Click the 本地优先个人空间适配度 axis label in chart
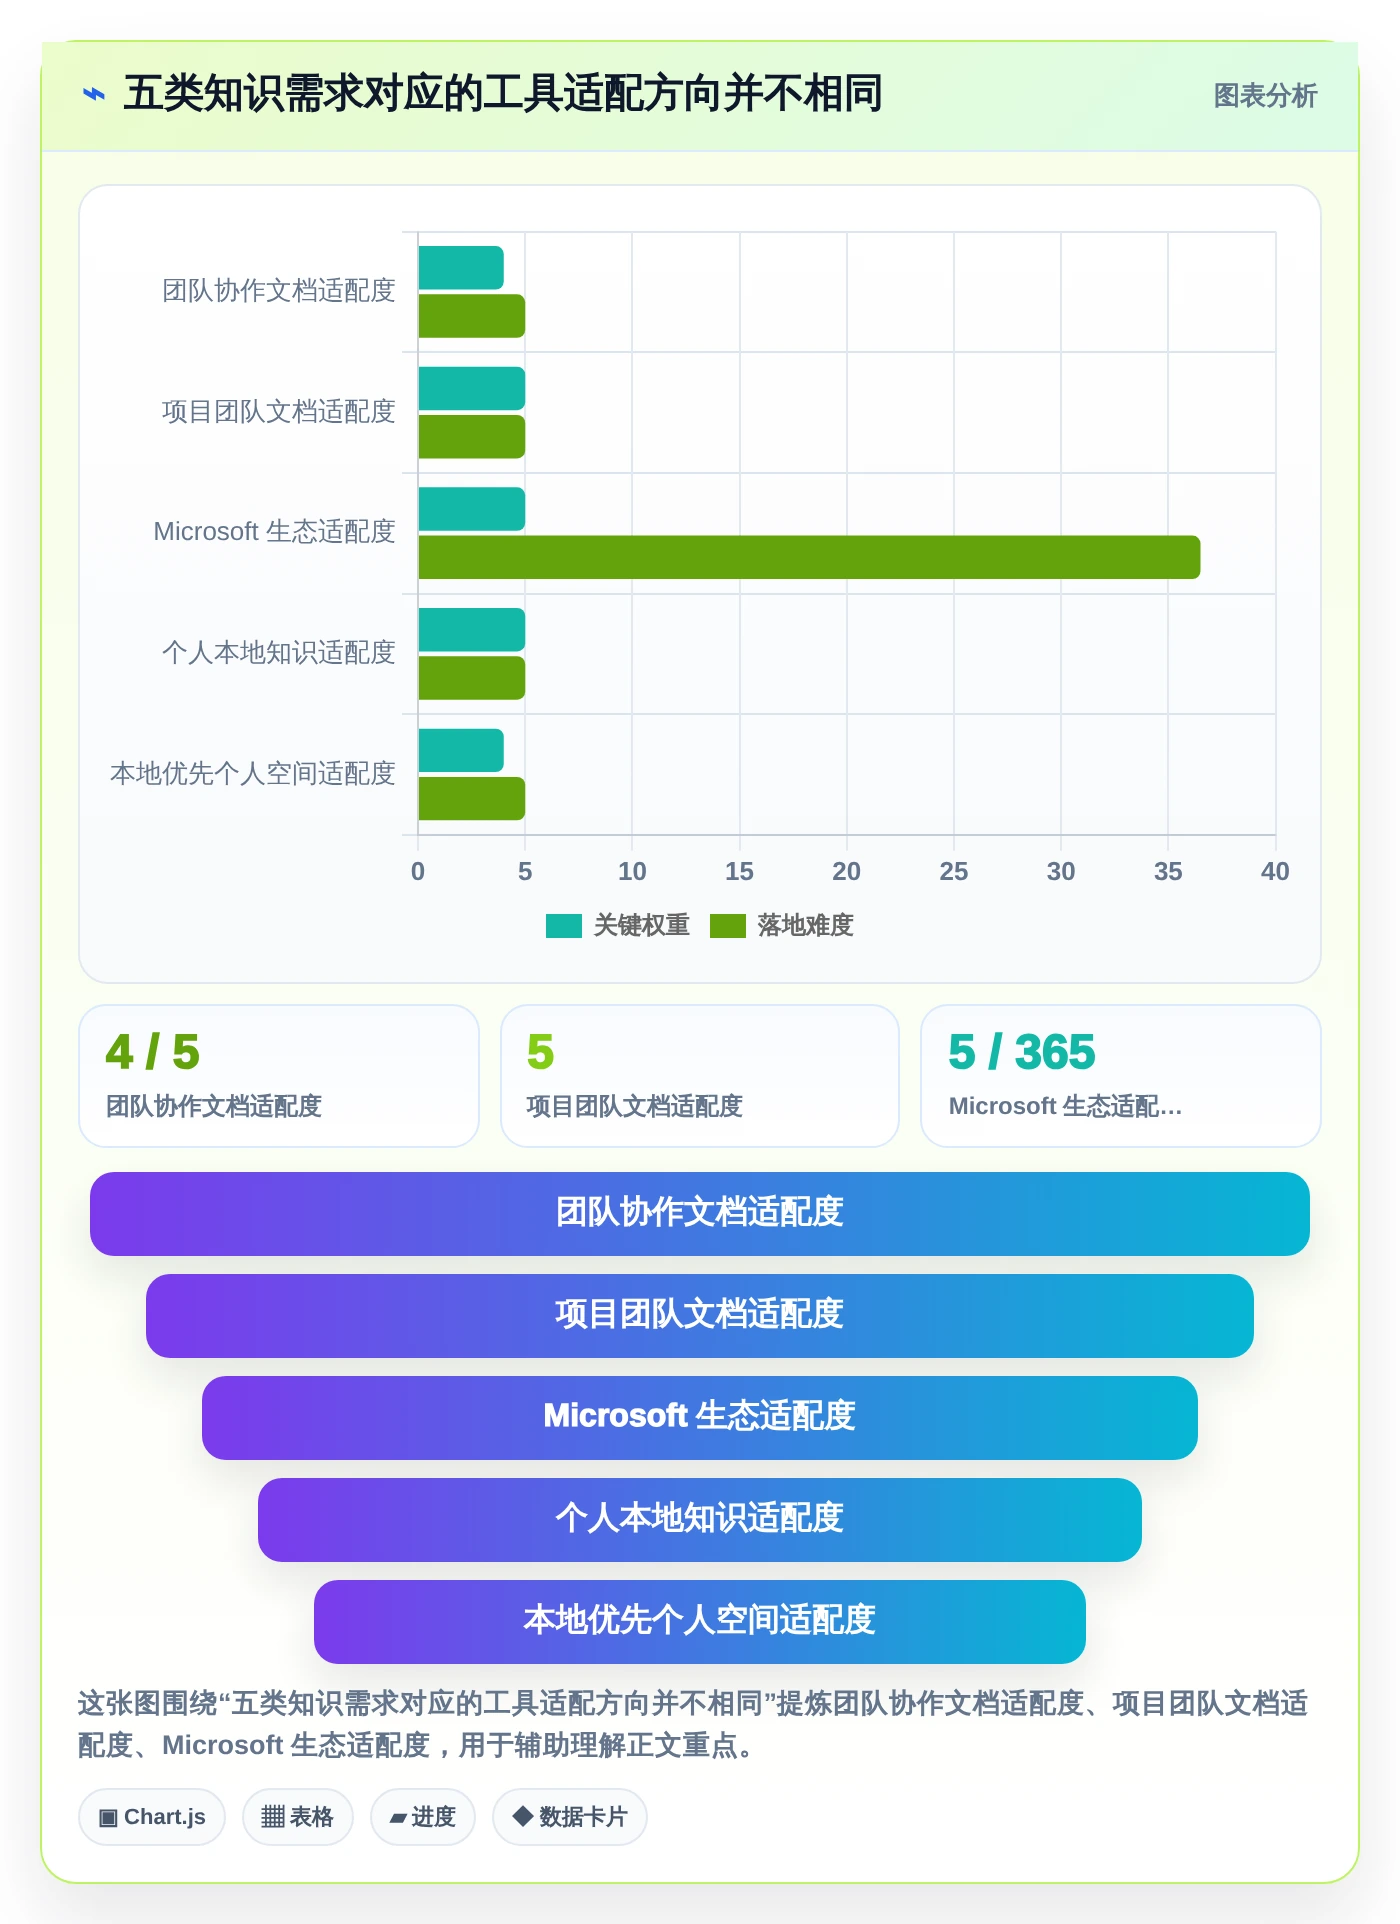Screen dimensions: 1400x1924 [253, 774]
